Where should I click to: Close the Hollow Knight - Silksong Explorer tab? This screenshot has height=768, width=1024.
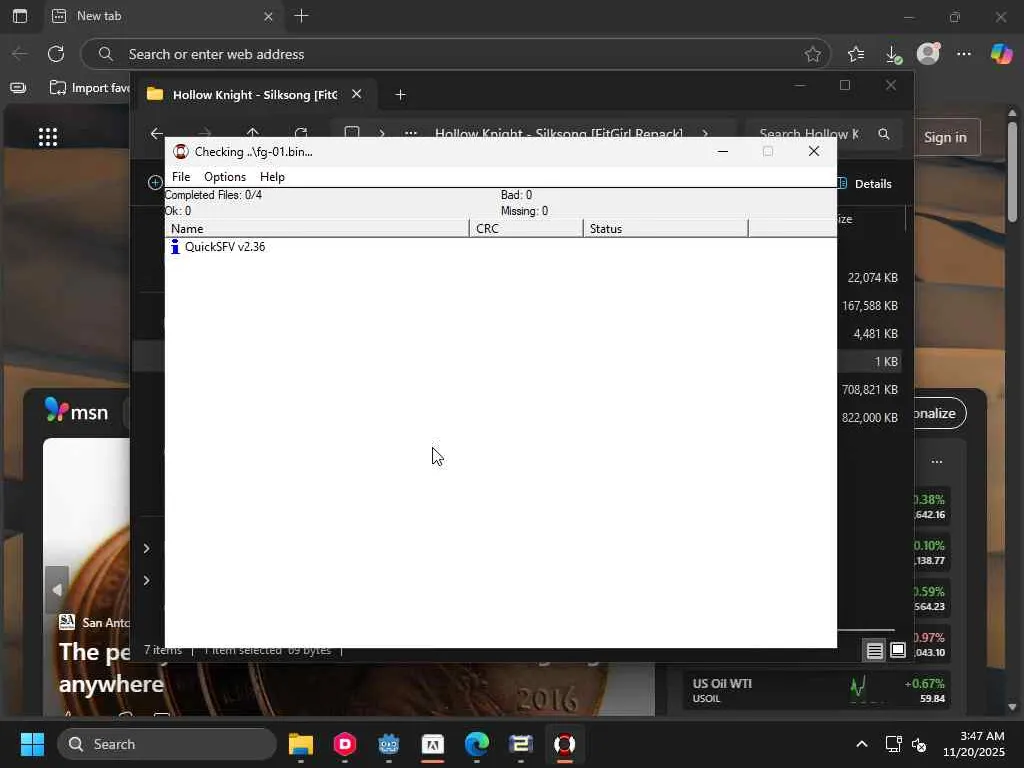point(357,94)
